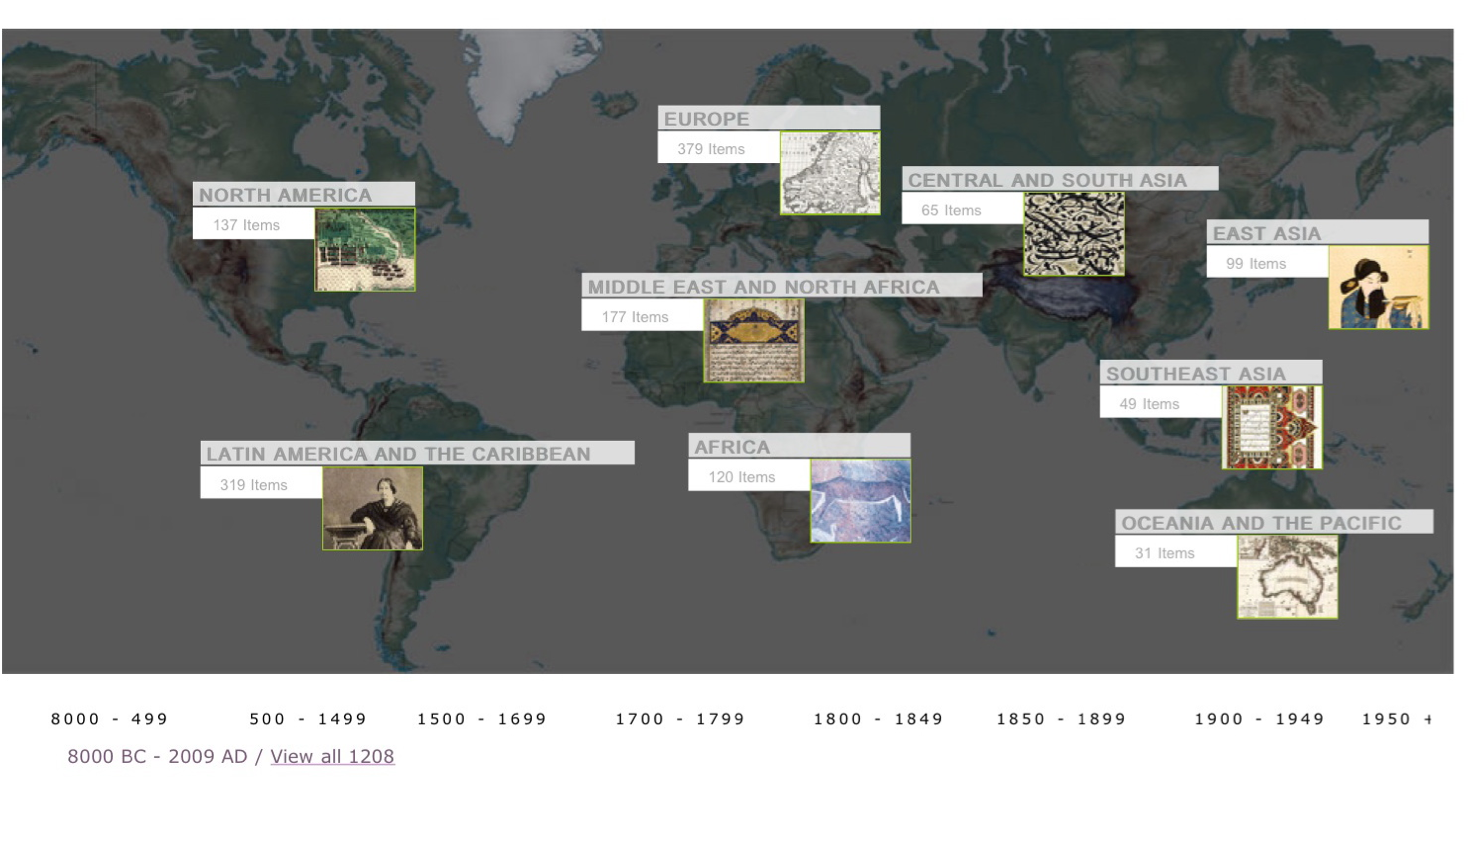This screenshot has height=844, width=1471.
Task: Select the 1800 - 1849 time period
Action: pyautogui.click(x=878, y=718)
